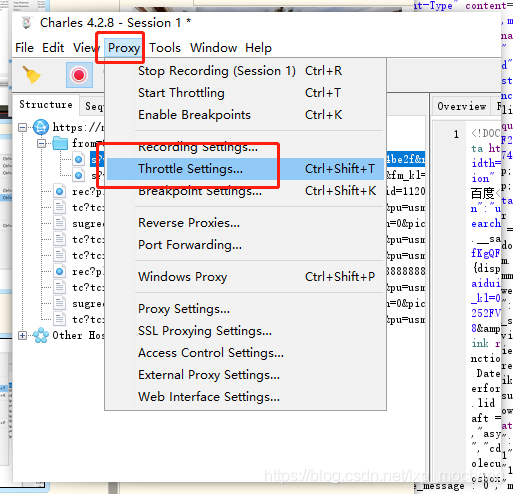Click the Proxy menu
The image size is (513, 494).
click(x=124, y=48)
